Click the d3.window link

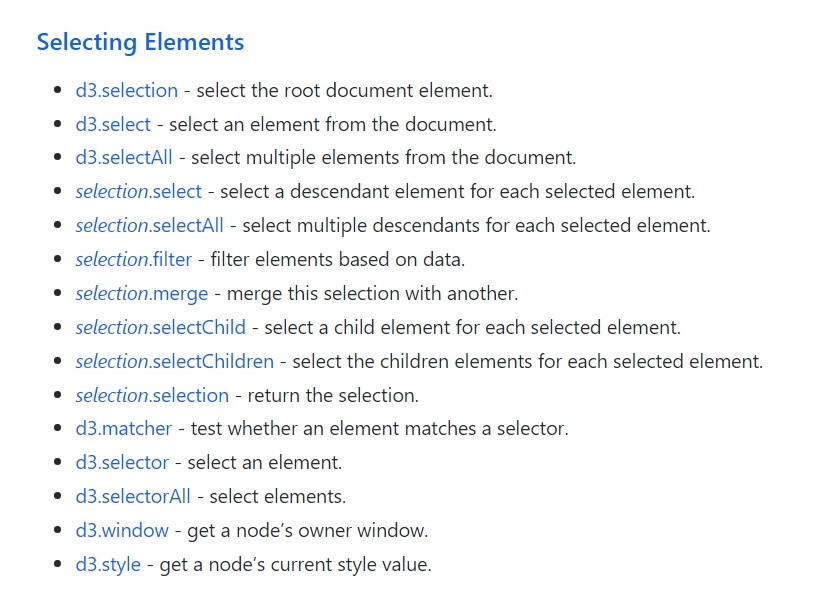pos(122,530)
